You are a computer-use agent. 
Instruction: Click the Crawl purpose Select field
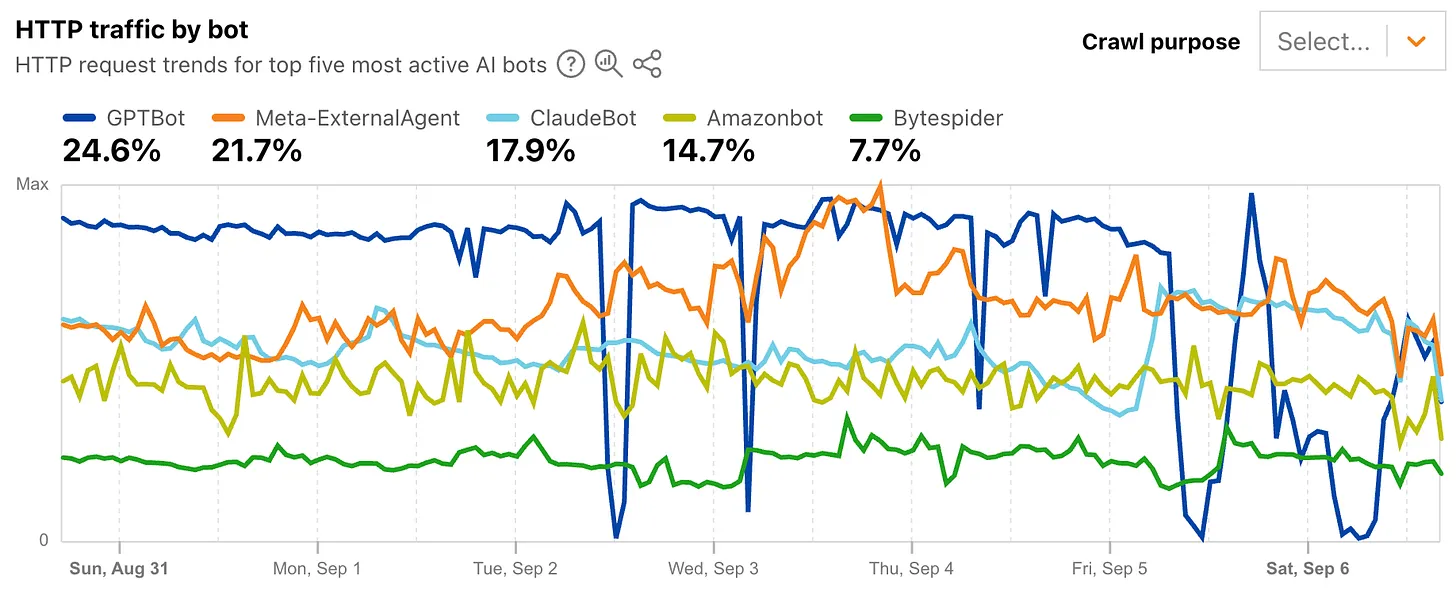[1323, 41]
